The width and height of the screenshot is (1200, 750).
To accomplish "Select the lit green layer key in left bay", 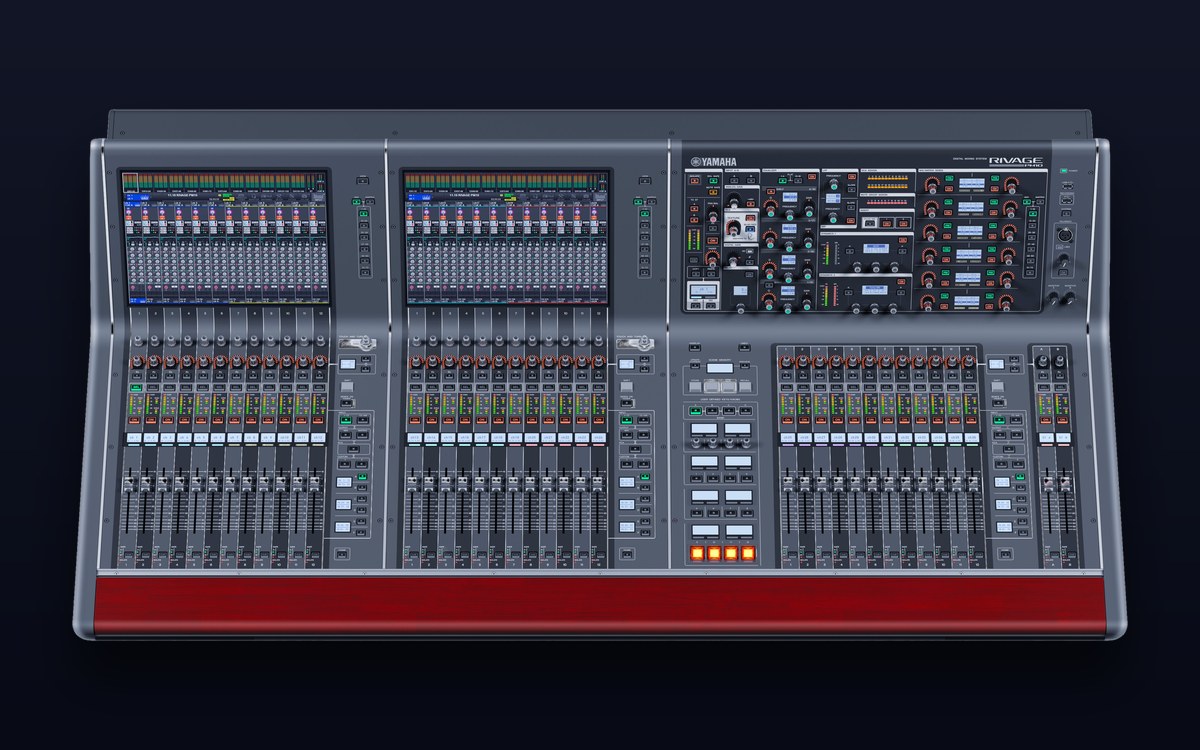I will click(x=346, y=420).
